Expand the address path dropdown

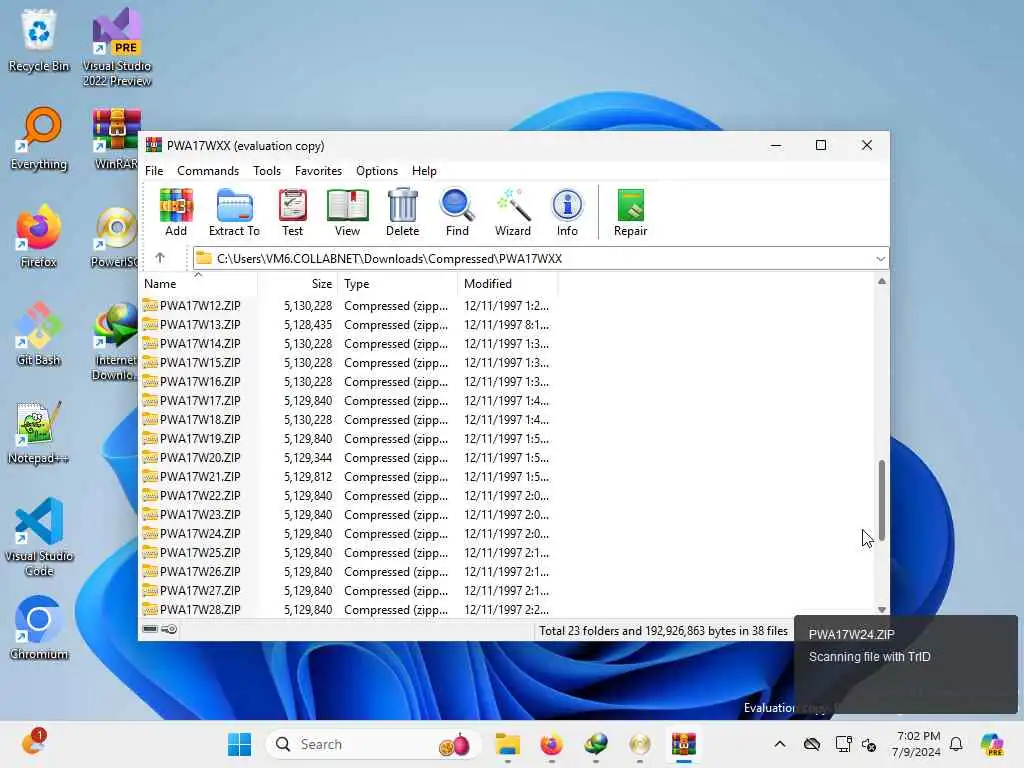pos(880,259)
